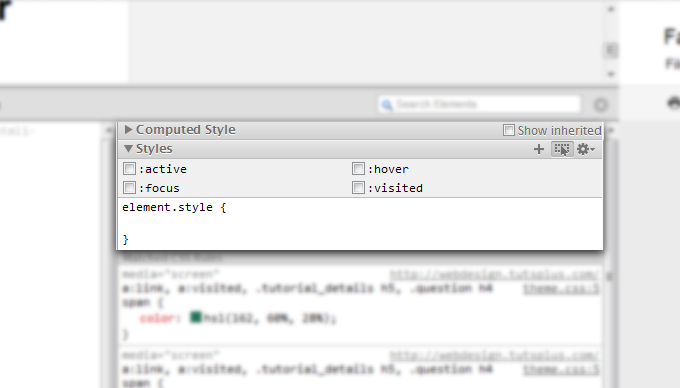
Task: Click the page scrollbar up arrow
Action: click(611, 9)
